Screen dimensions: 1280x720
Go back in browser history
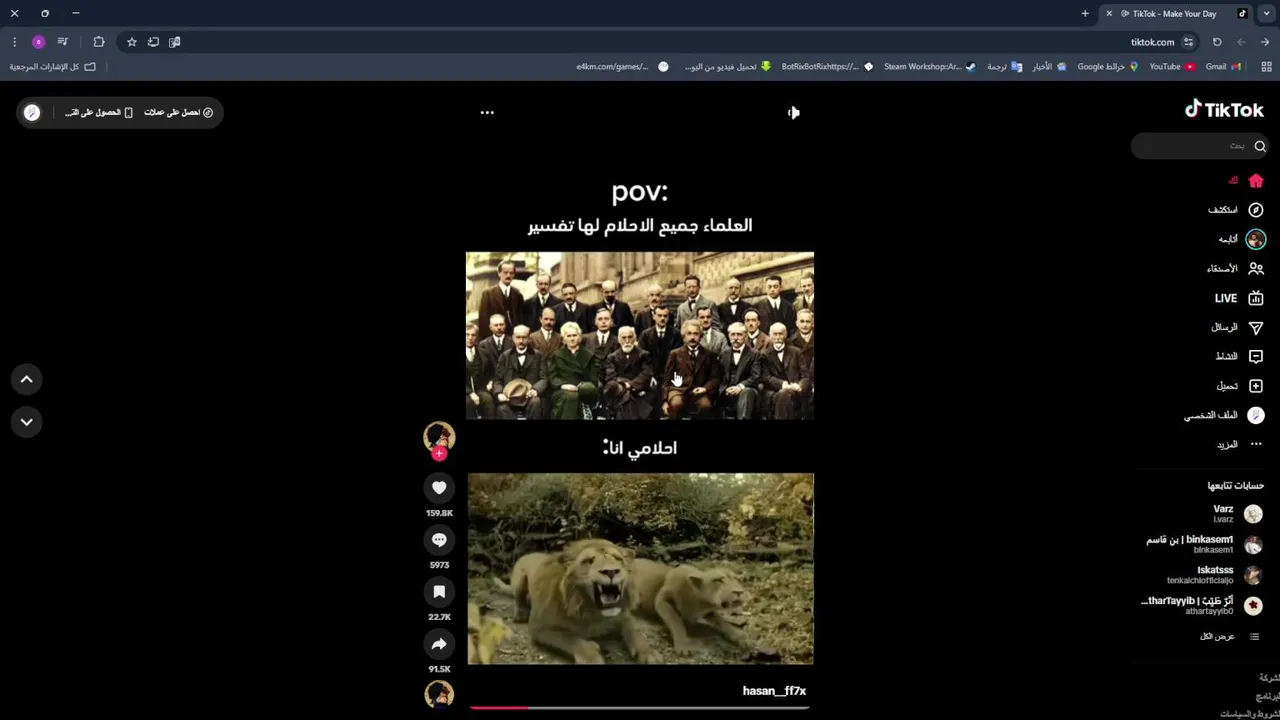tap(1265, 42)
